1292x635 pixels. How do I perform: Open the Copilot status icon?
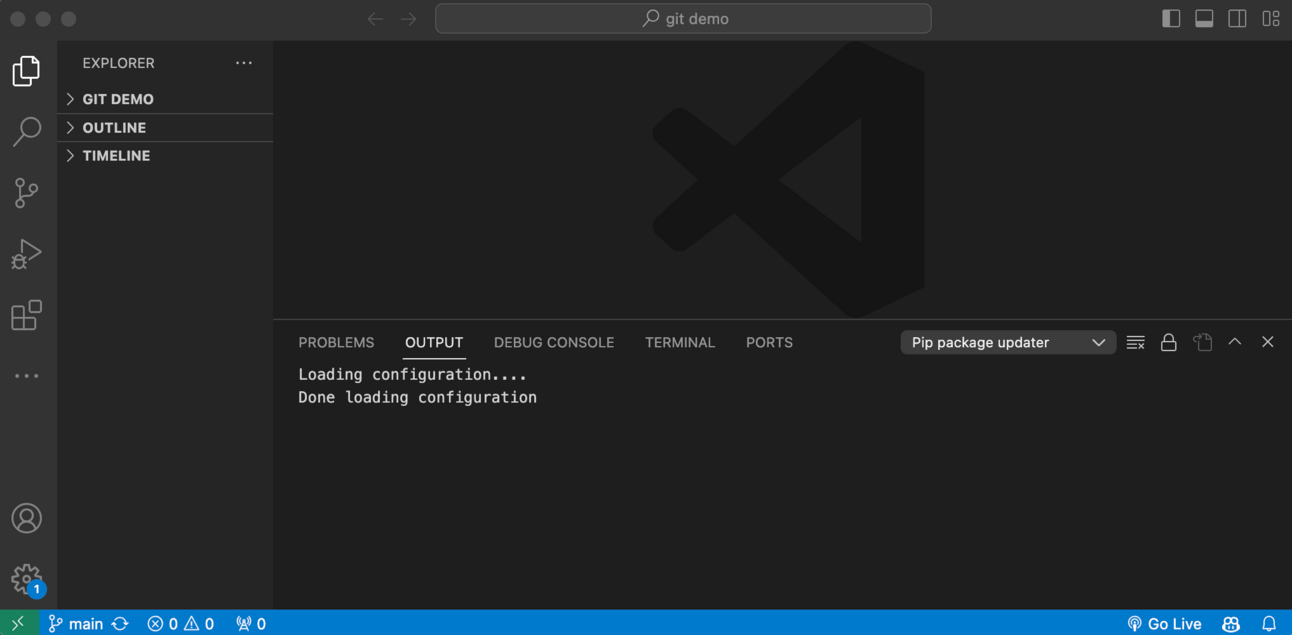(x=1231, y=623)
